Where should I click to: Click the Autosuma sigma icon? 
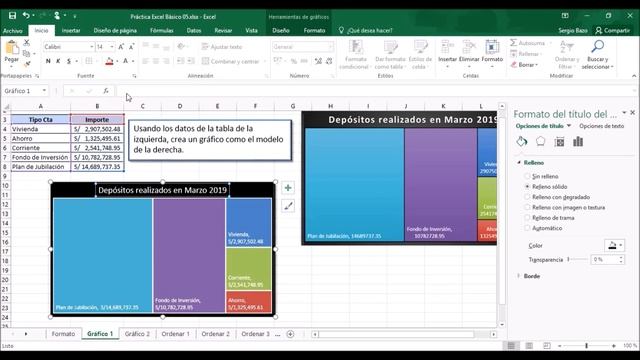tap(513, 43)
